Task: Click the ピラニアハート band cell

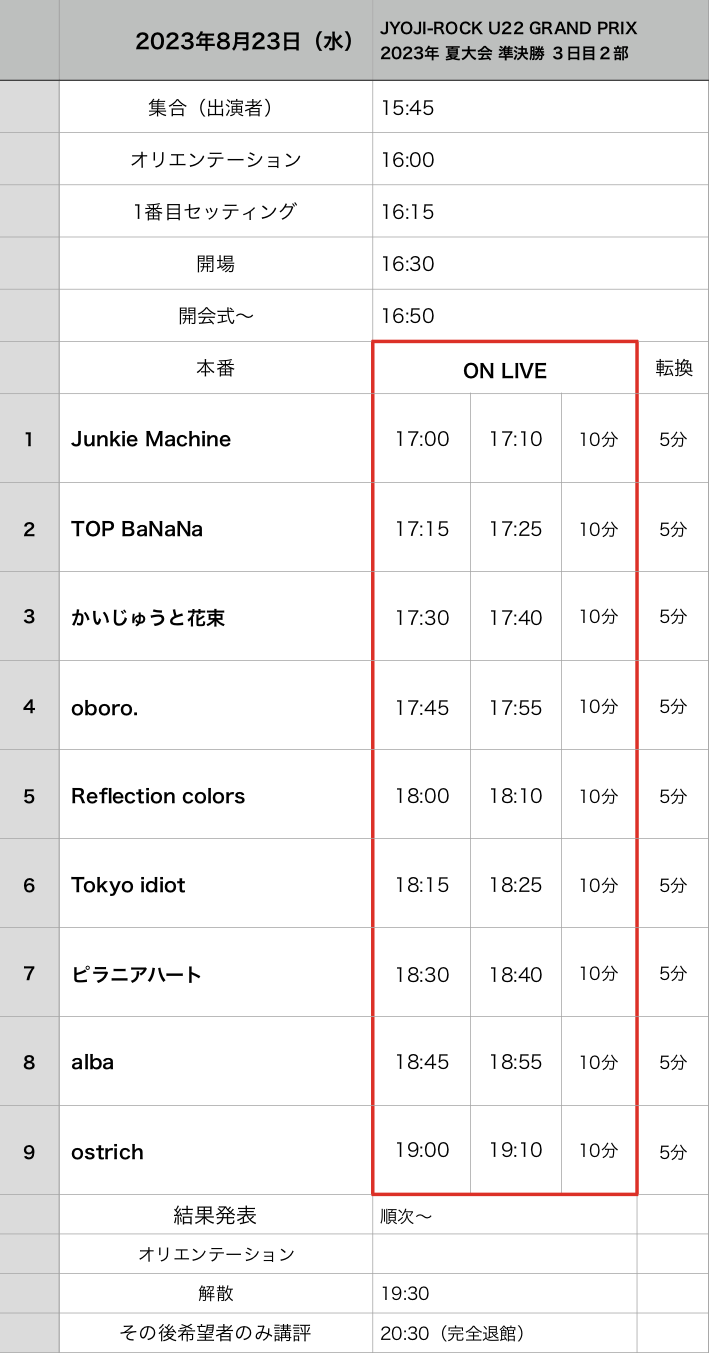Action: pos(216,973)
